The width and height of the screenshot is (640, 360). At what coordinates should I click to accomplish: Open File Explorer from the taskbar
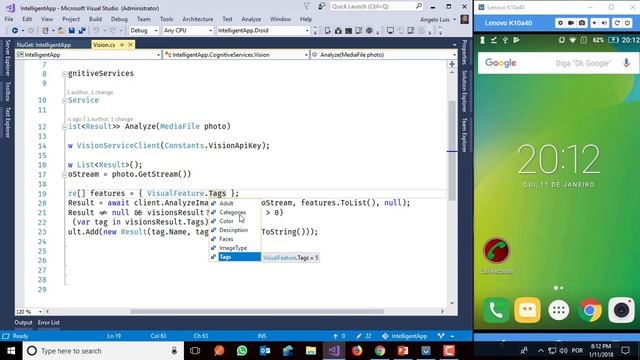[x=311, y=351]
